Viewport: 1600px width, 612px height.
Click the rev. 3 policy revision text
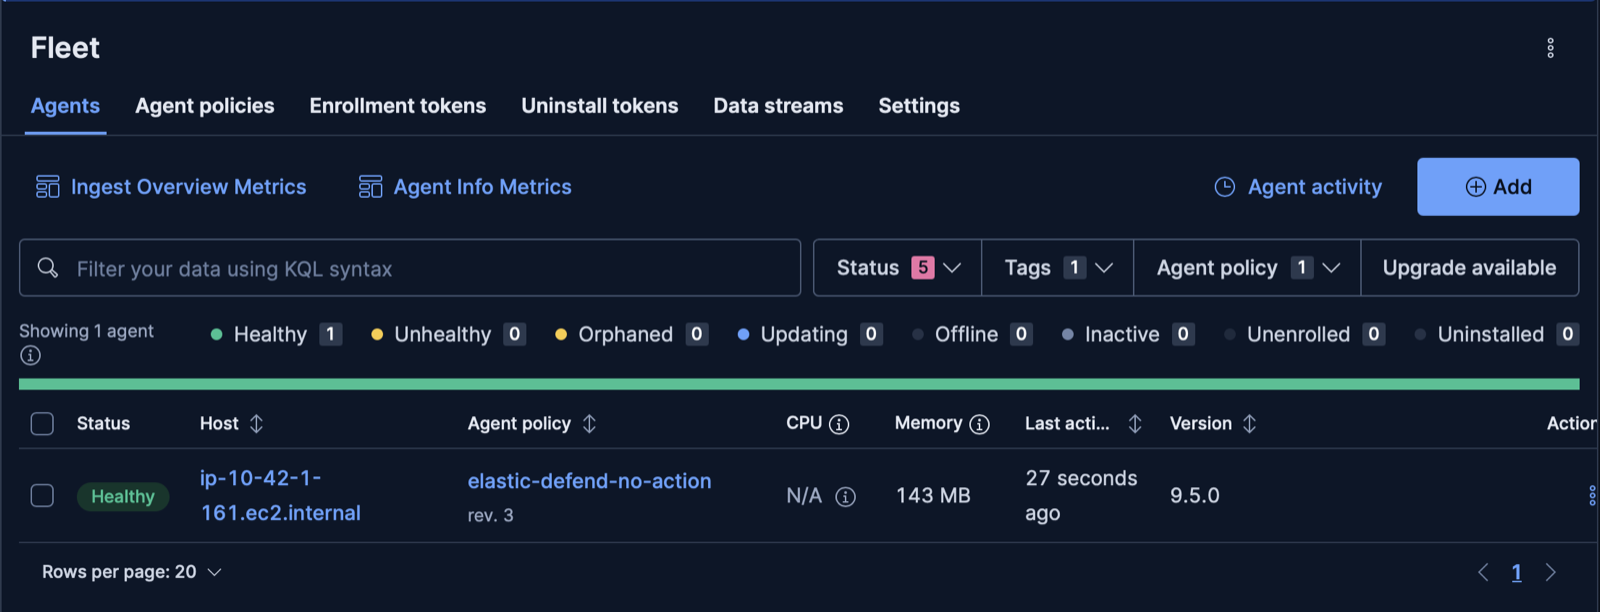(490, 516)
